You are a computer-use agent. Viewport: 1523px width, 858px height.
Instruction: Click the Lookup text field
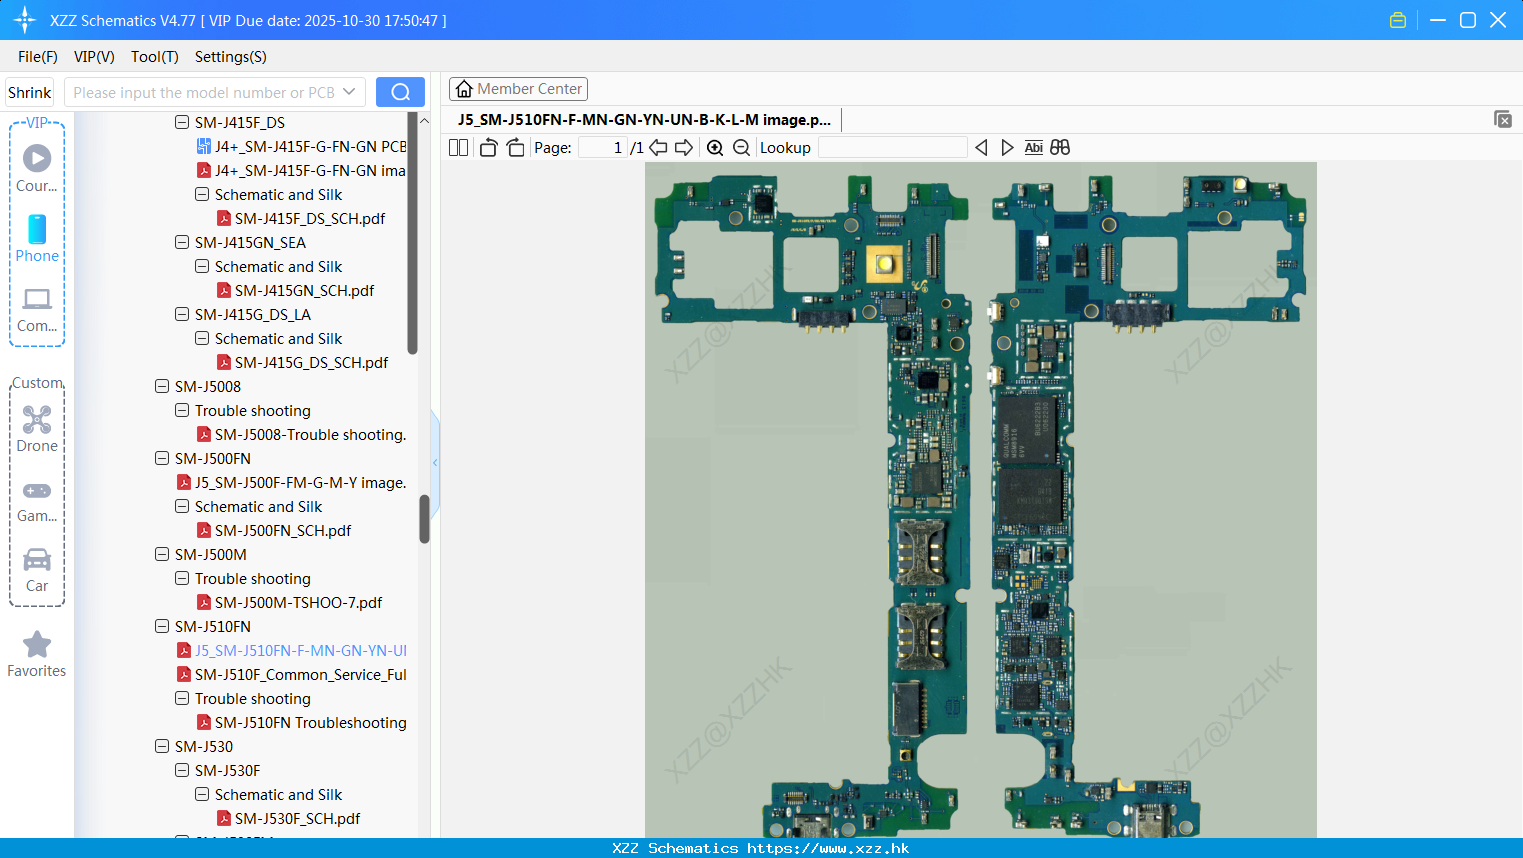coord(892,148)
